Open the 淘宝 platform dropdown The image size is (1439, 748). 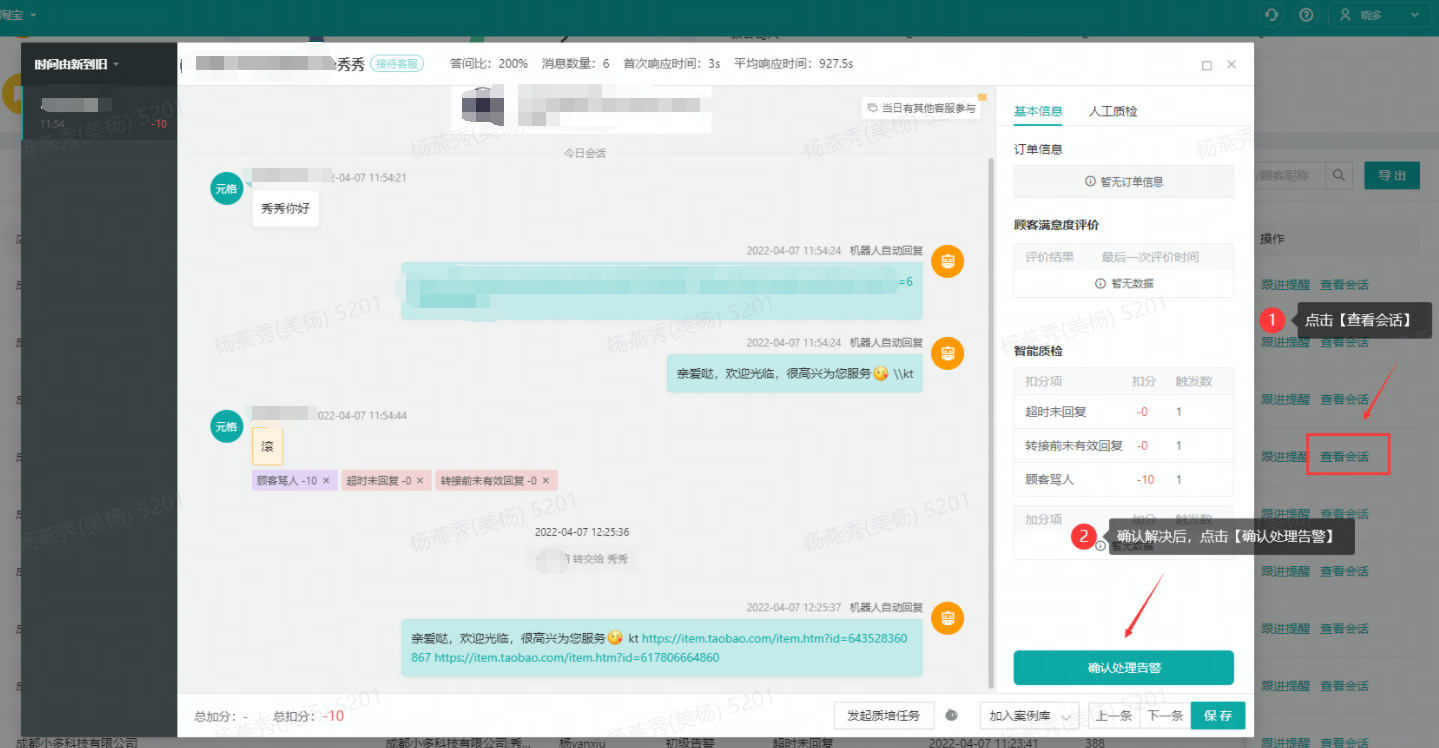pos(19,15)
